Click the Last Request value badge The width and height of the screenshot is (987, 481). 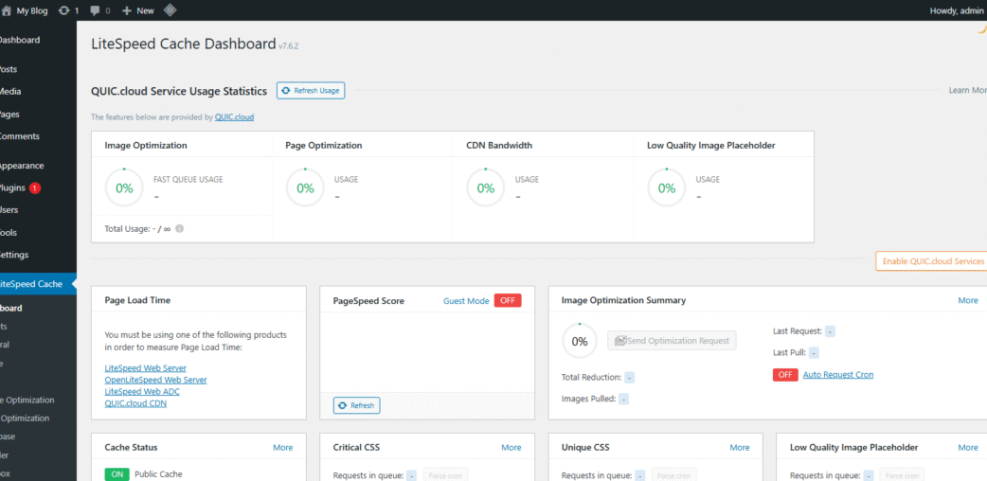(830, 331)
